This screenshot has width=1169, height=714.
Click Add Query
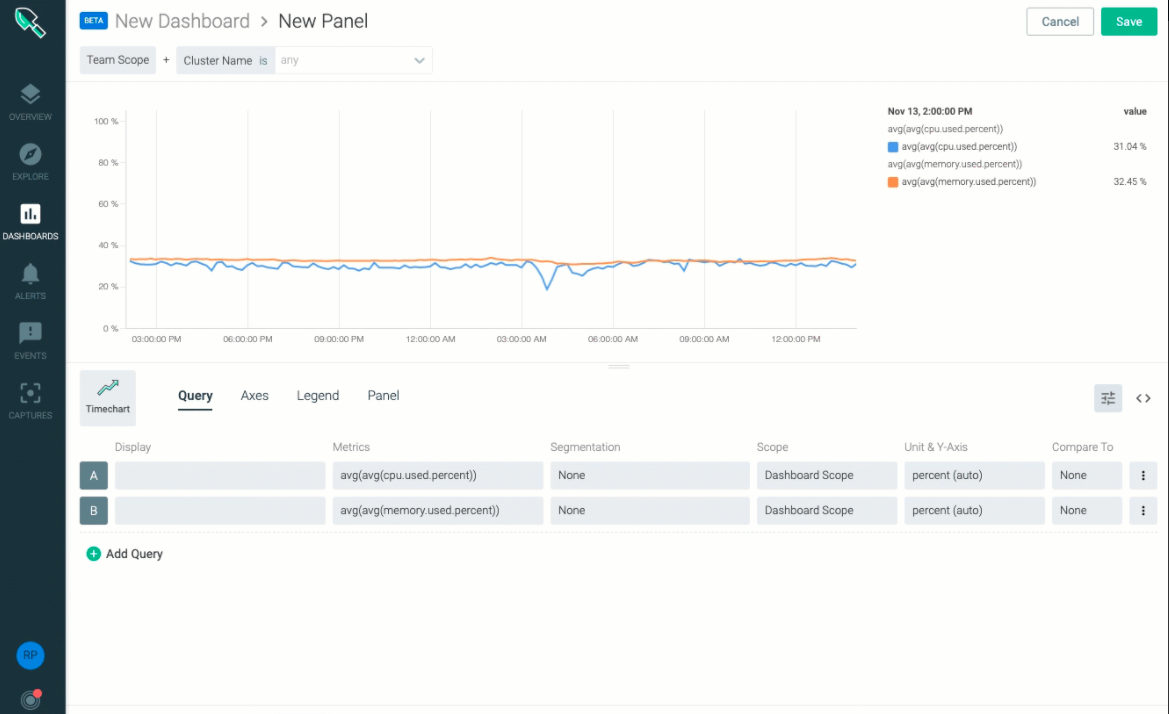click(124, 554)
